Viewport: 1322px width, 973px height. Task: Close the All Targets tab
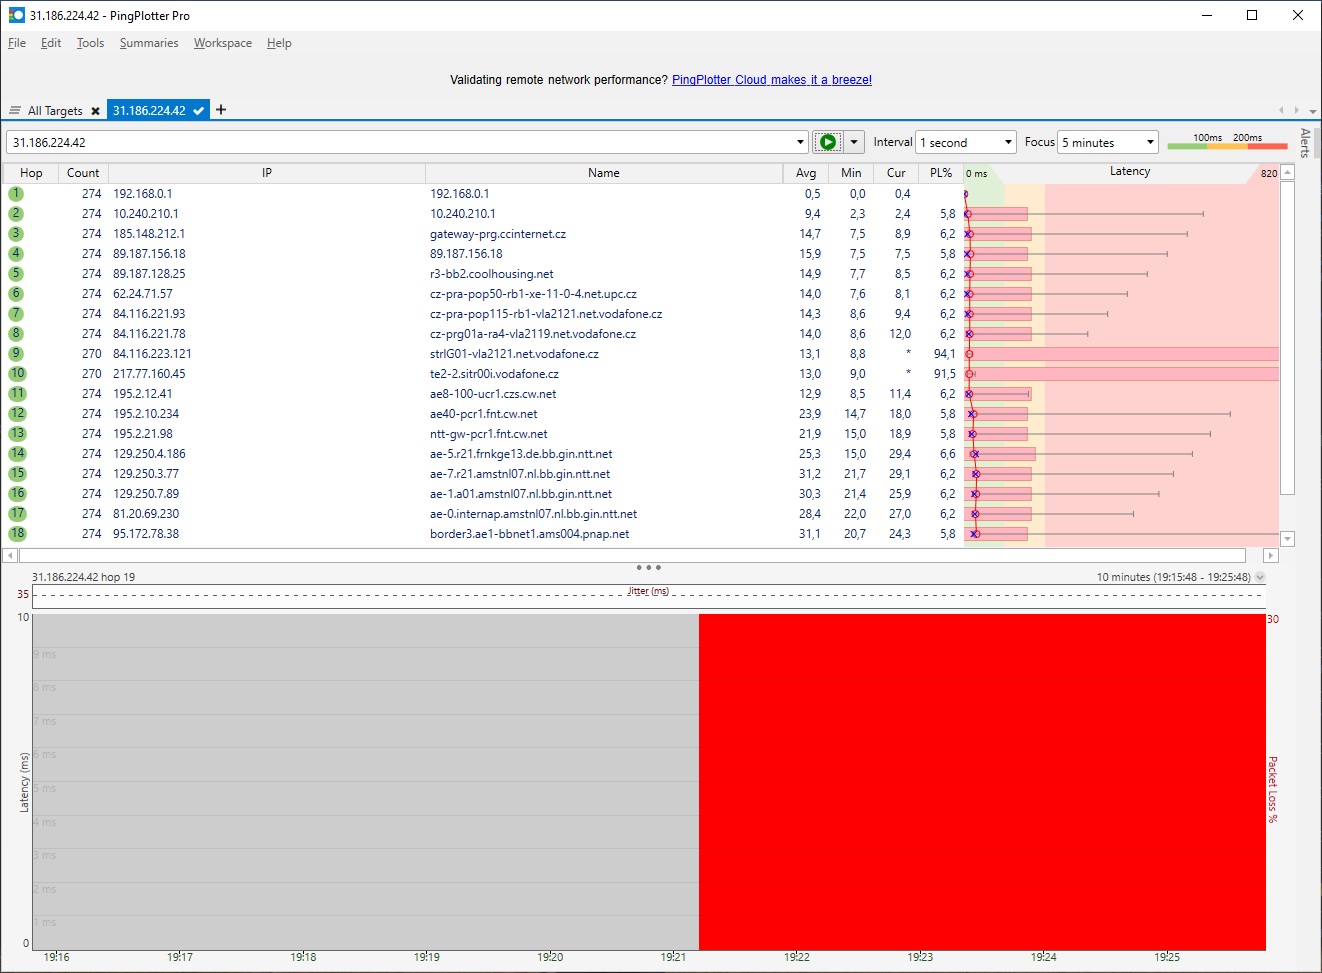click(95, 111)
